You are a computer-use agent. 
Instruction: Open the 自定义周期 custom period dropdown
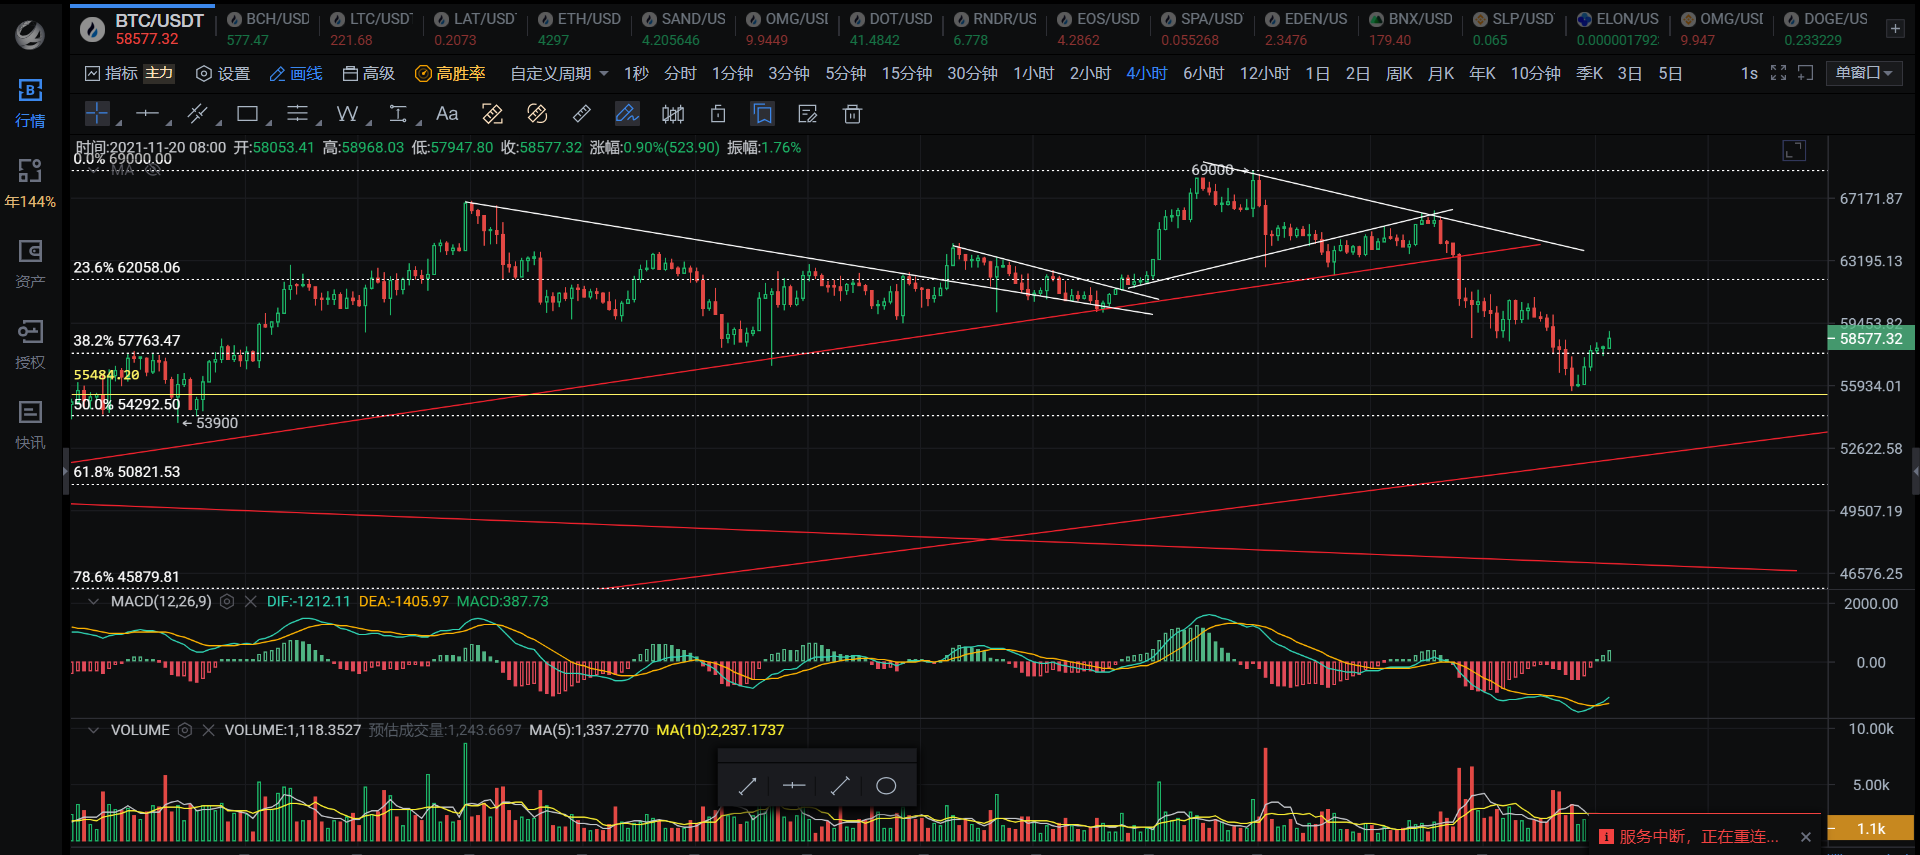pos(559,74)
